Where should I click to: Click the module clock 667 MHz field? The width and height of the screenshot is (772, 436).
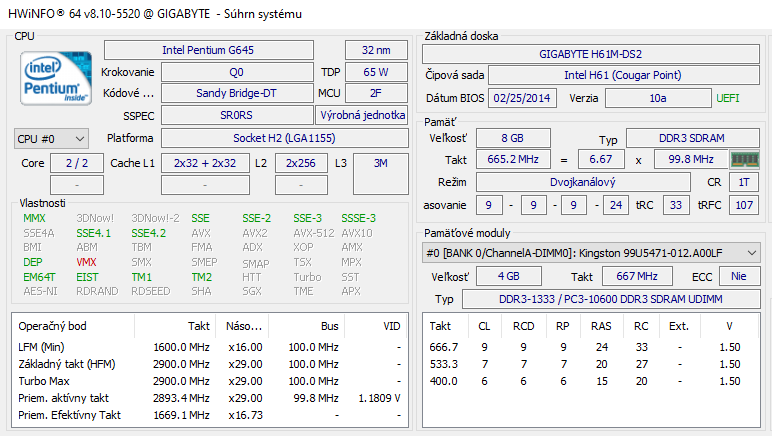(x=637, y=276)
